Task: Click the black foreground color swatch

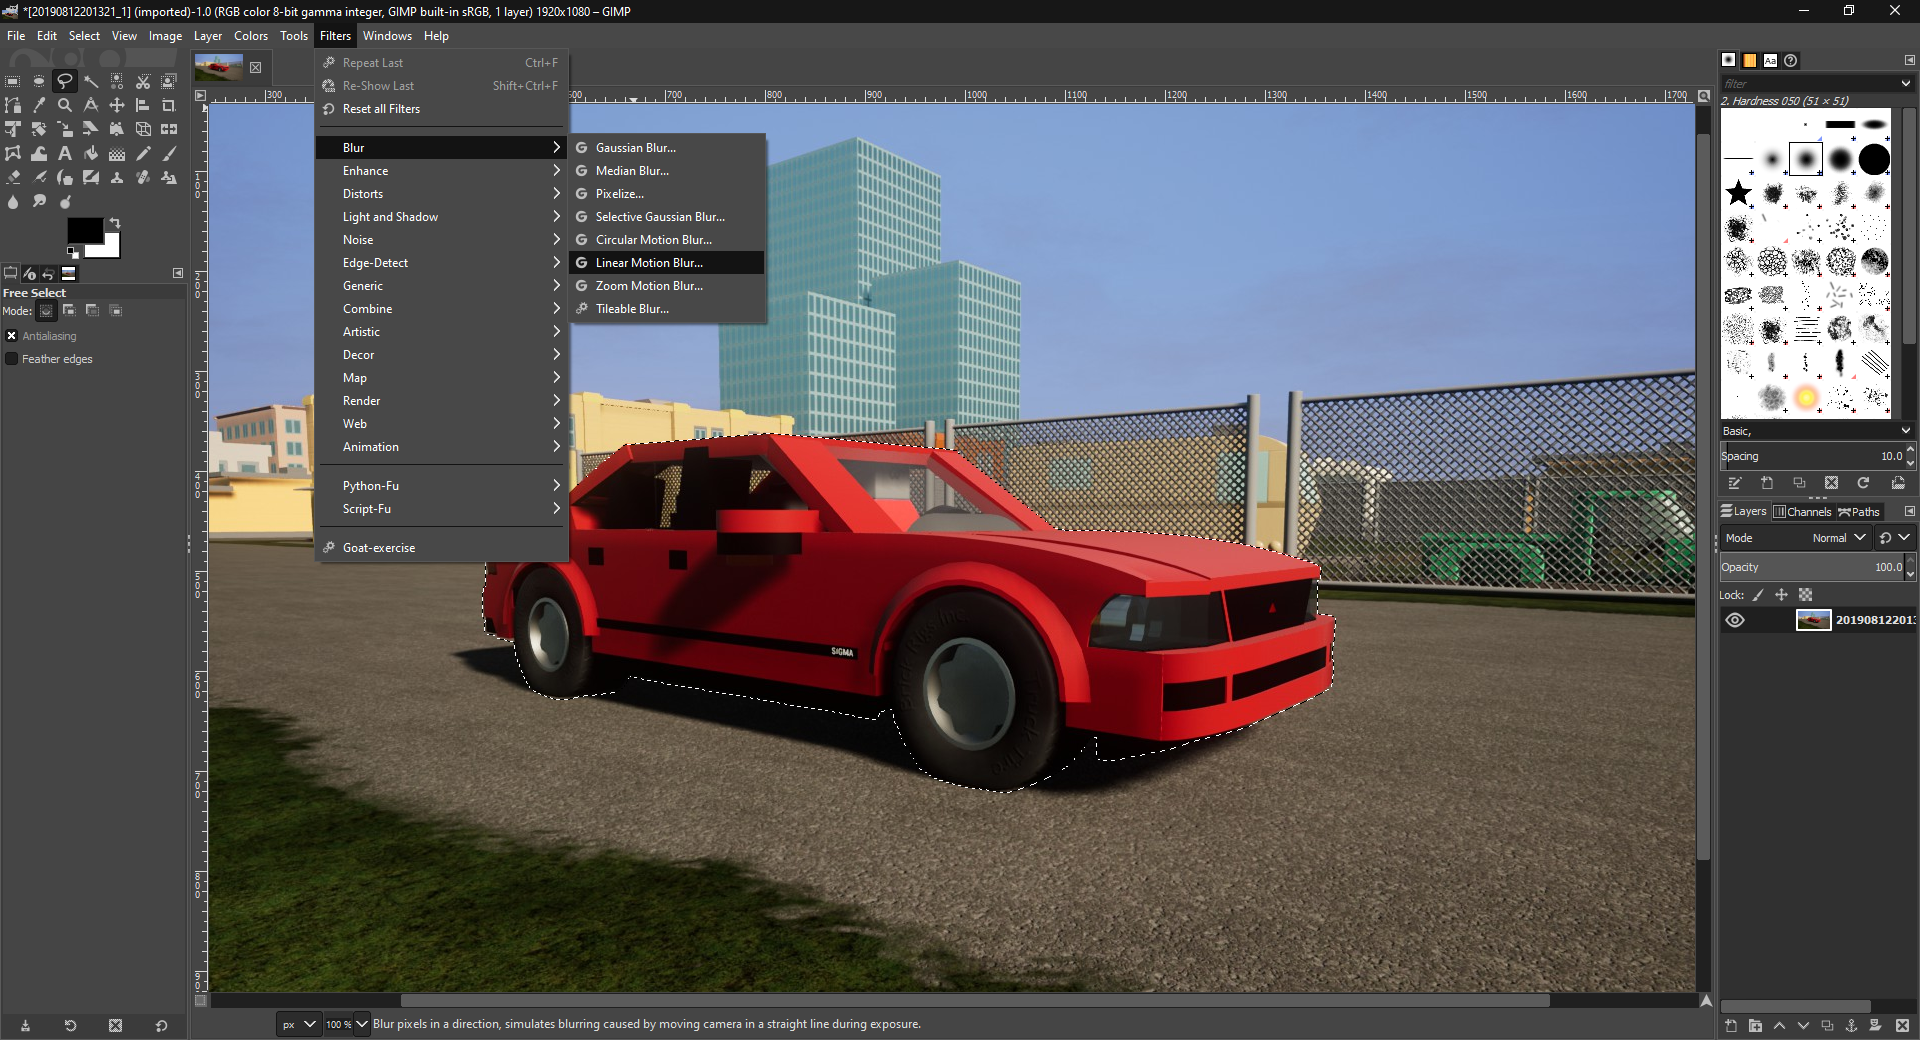Action: coord(83,230)
